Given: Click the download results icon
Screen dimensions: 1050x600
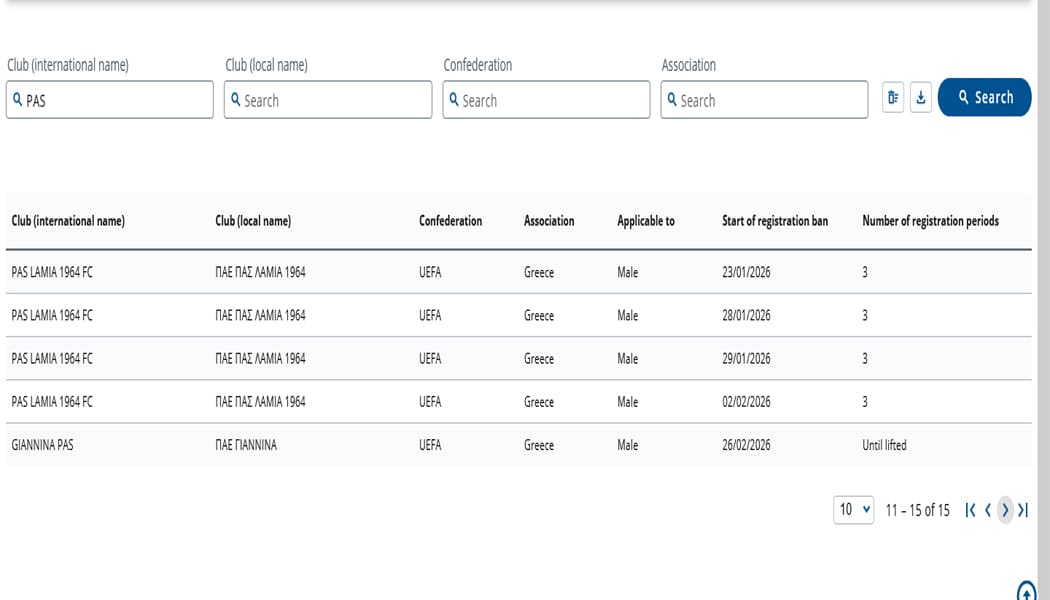Looking at the screenshot, I should coord(921,98).
